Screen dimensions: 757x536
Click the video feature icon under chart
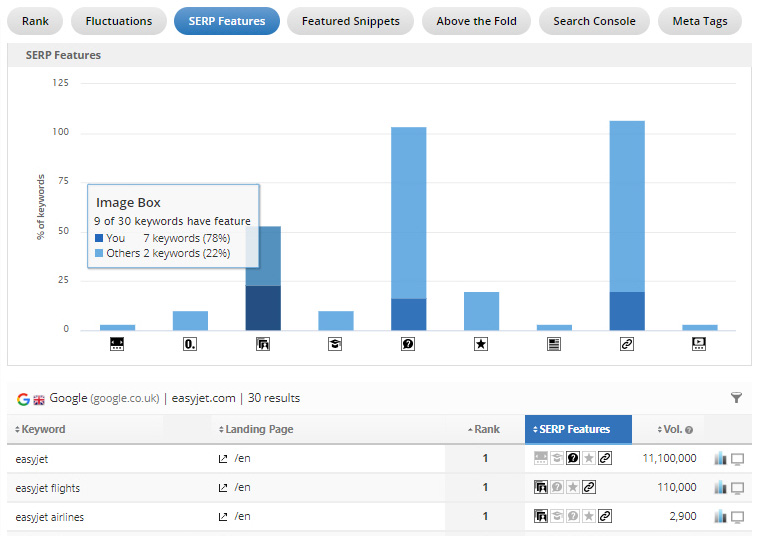coord(699,344)
